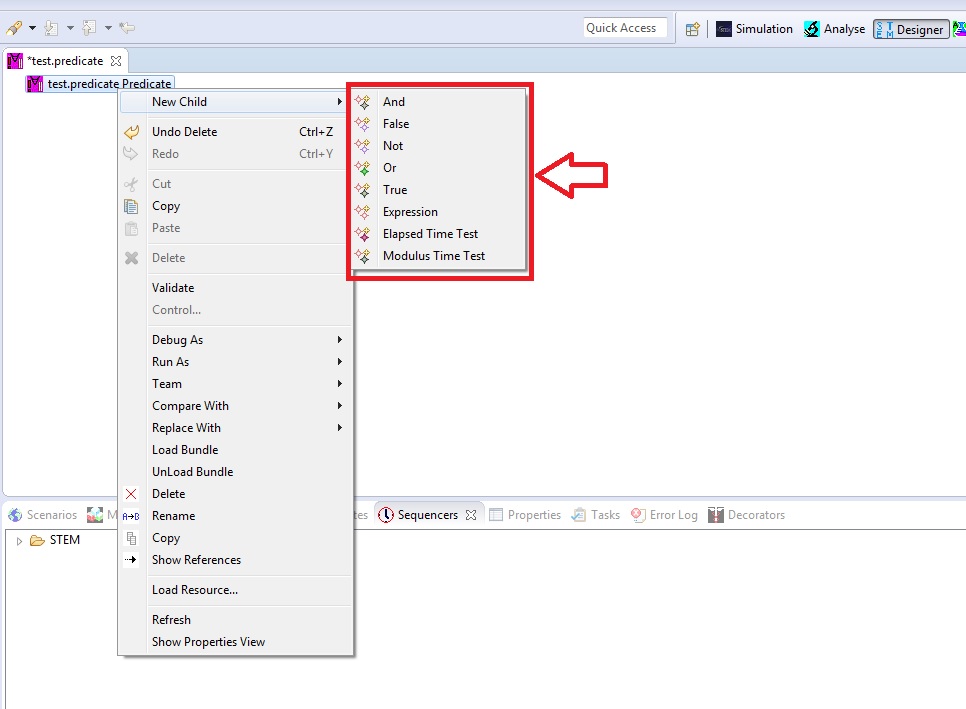
Task: Add a False child predicate
Action: (x=439, y=124)
